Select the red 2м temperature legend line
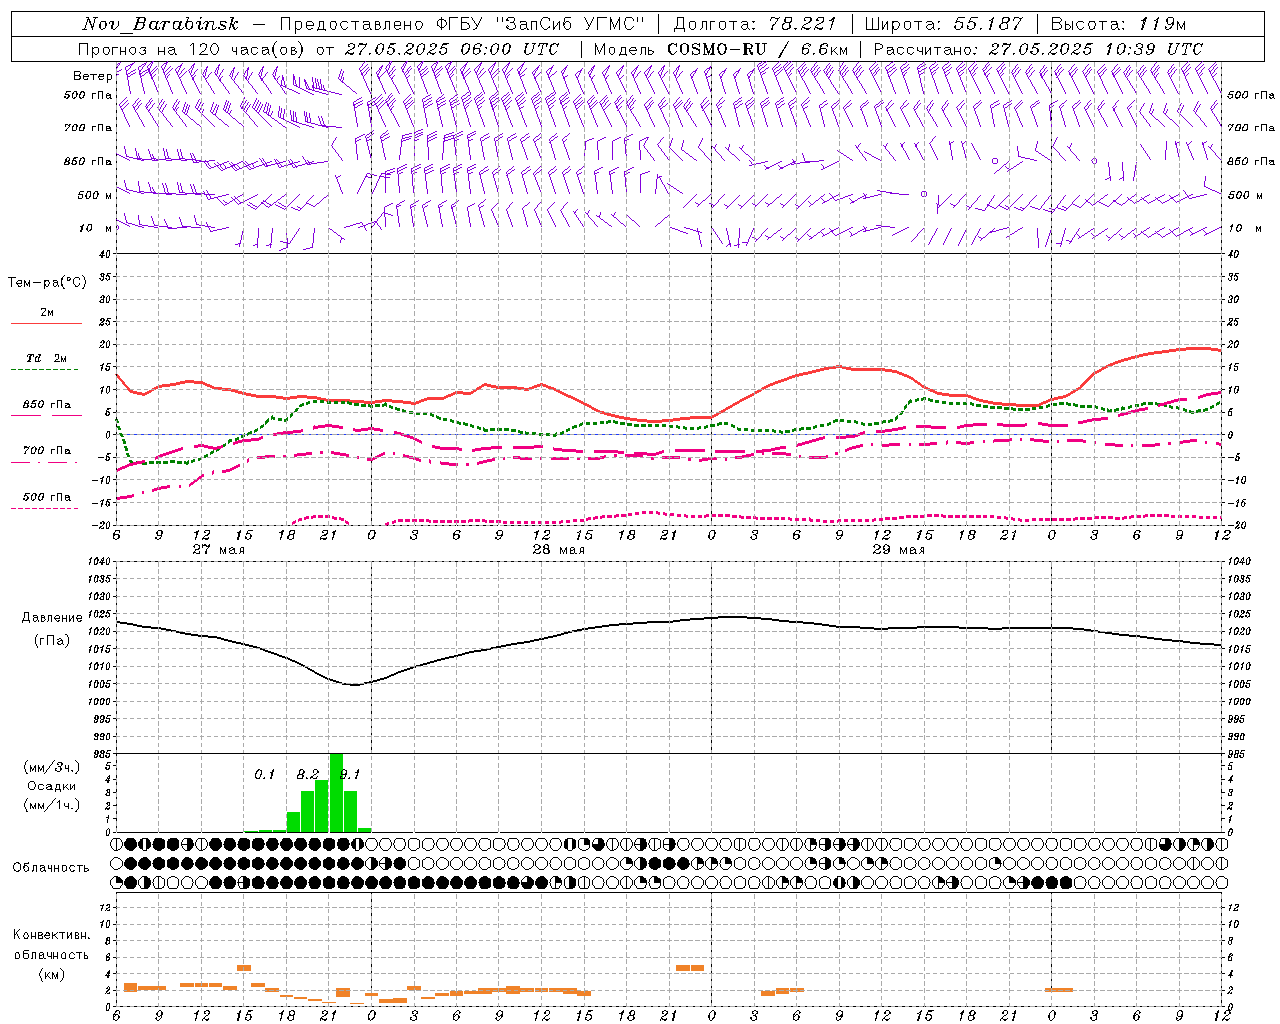 [x=46, y=324]
